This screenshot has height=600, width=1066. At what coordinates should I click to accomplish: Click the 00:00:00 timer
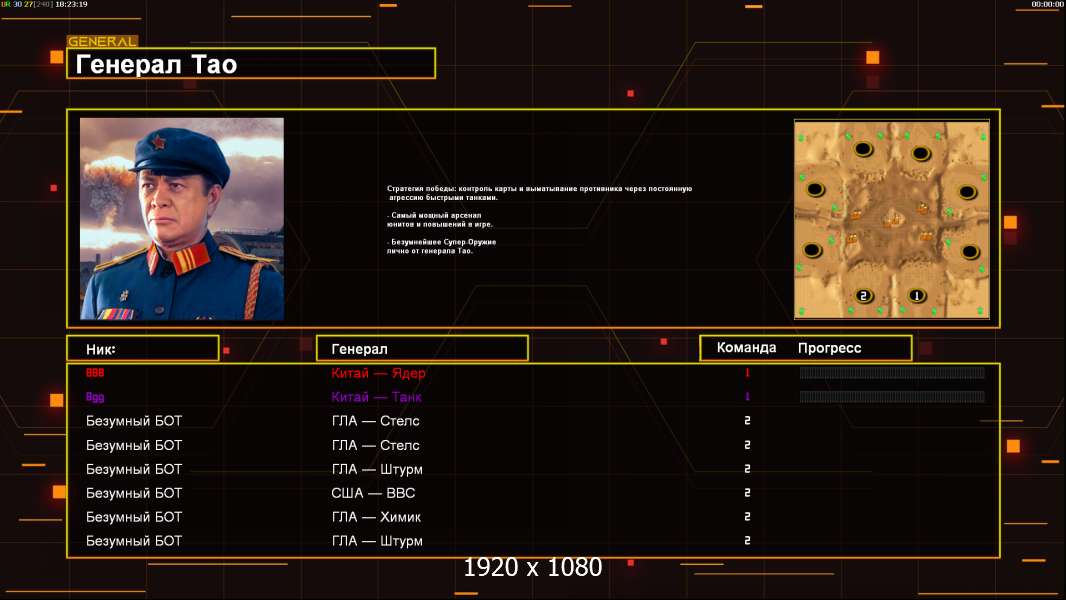tap(1047, 4)
